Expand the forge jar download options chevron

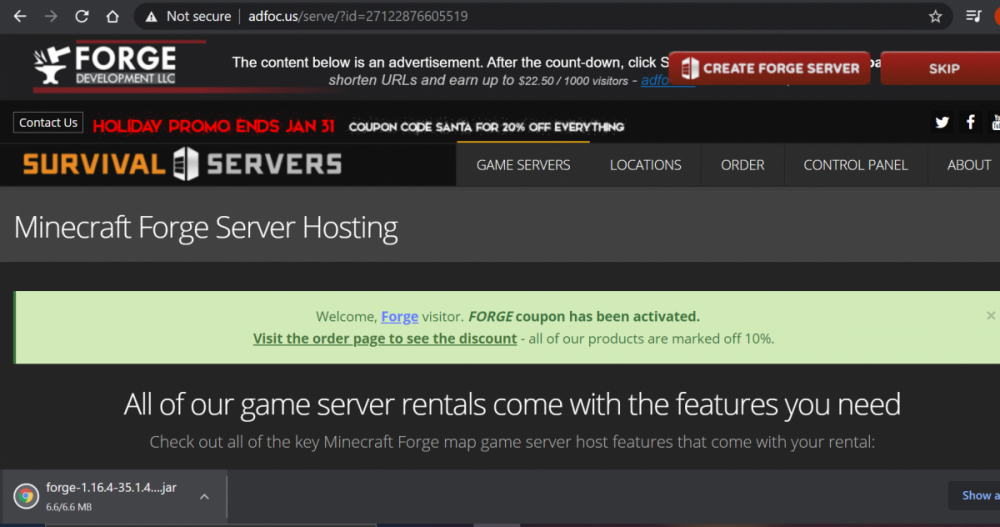click(x=204, y=496)
